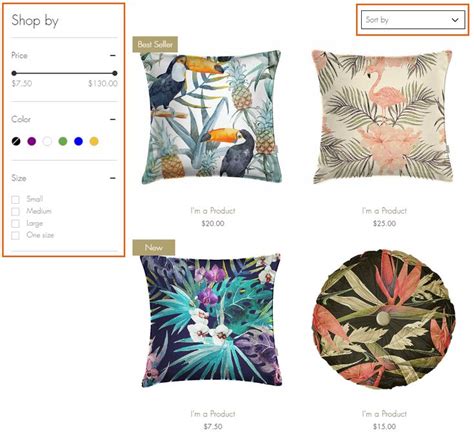Open the Sort by dropdown

pos(413,20)
